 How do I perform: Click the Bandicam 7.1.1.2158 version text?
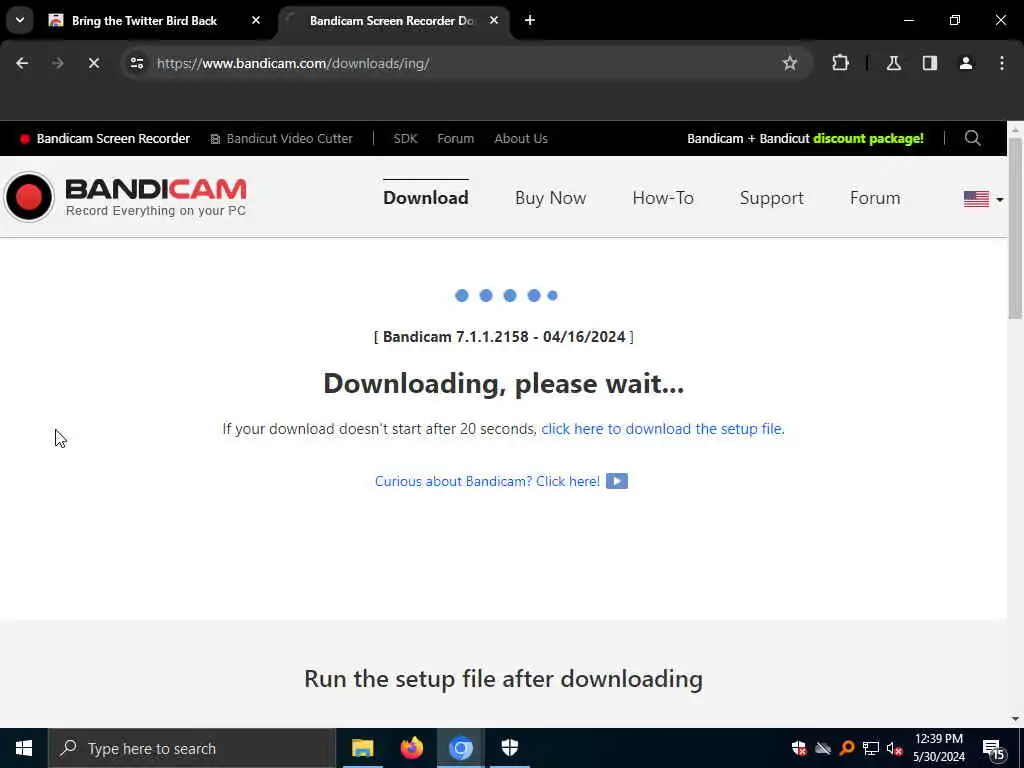tap(504, 337)
